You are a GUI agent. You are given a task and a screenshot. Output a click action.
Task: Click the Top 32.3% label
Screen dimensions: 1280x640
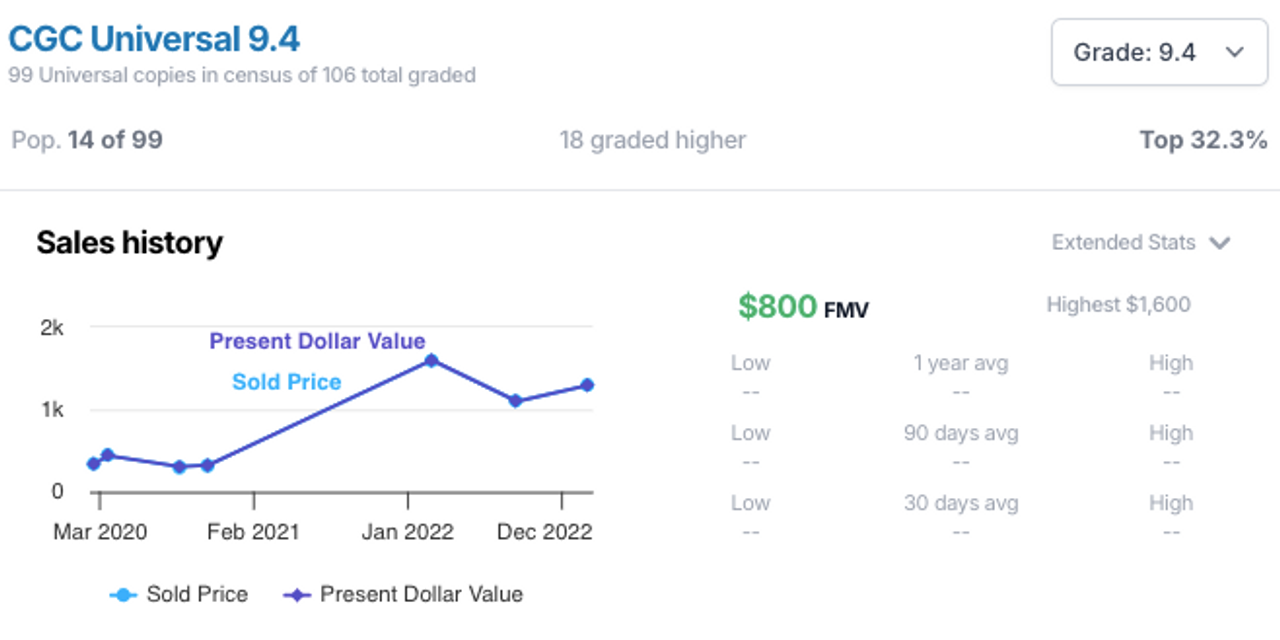pos(1203,140)
